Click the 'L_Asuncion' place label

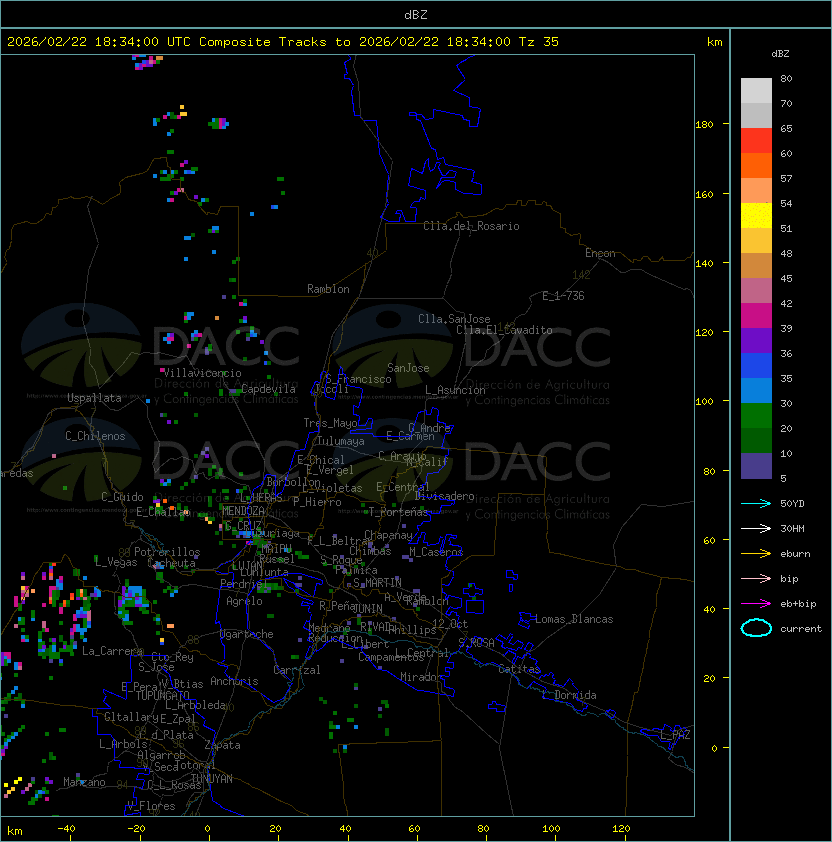[x=455, y=390]
